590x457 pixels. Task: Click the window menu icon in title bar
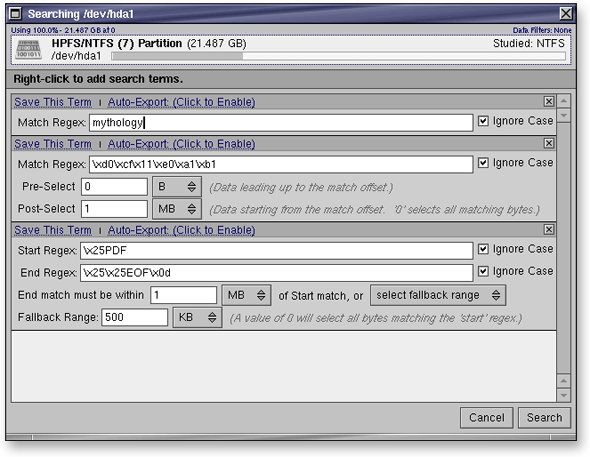(x=15, y=14)
